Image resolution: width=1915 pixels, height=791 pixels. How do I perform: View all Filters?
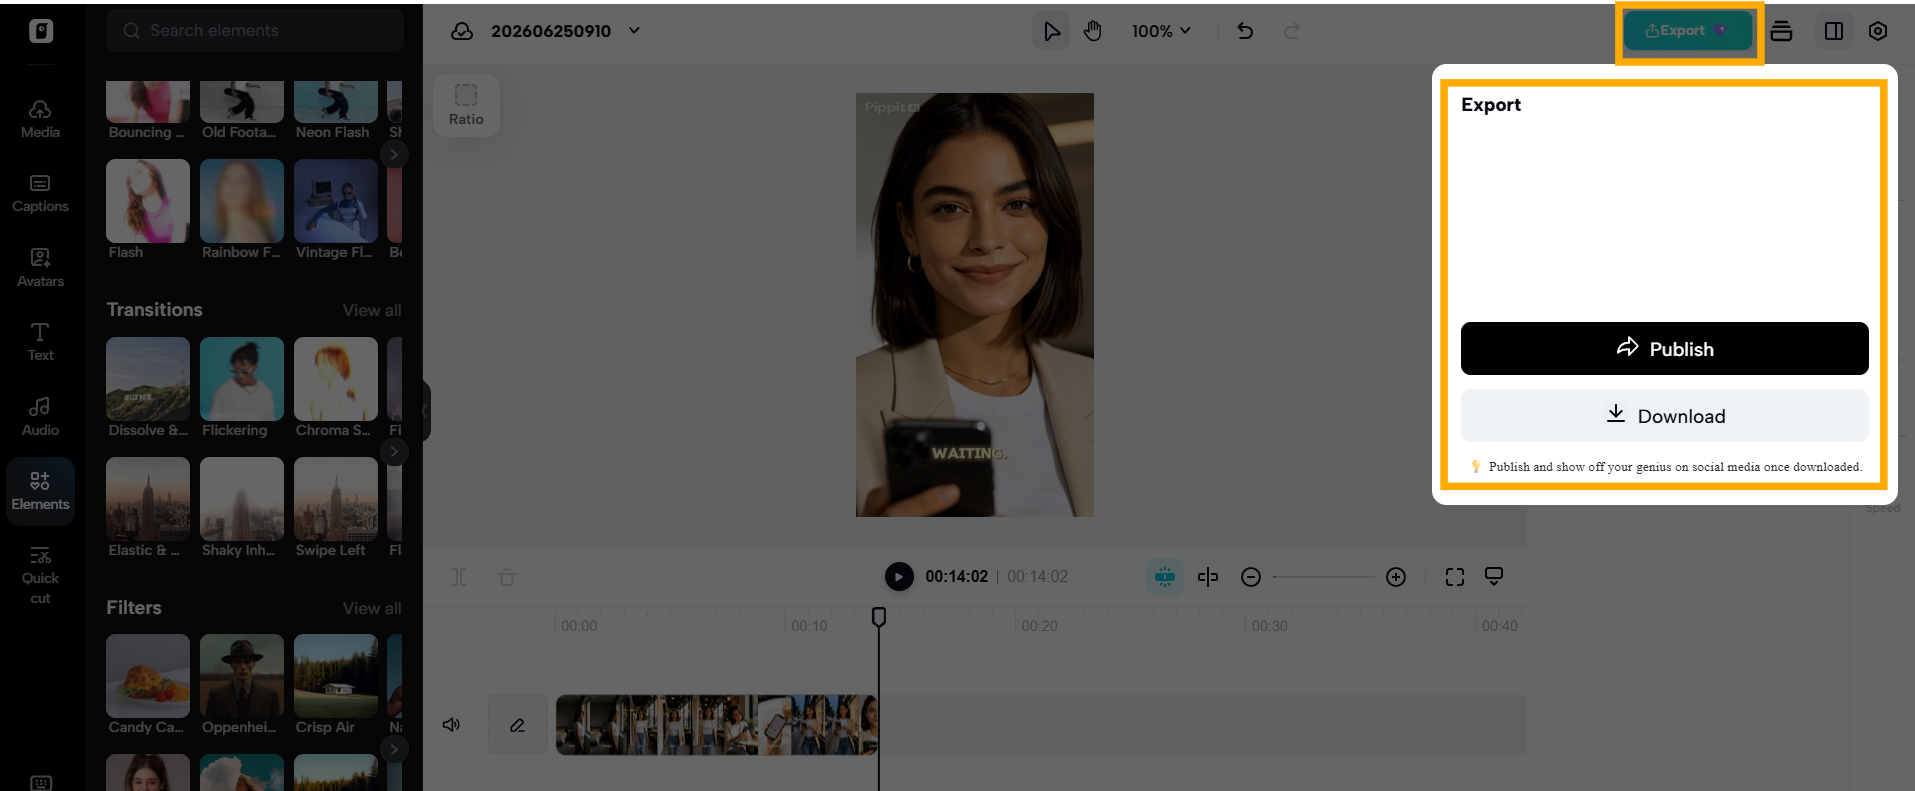[372, 608]
